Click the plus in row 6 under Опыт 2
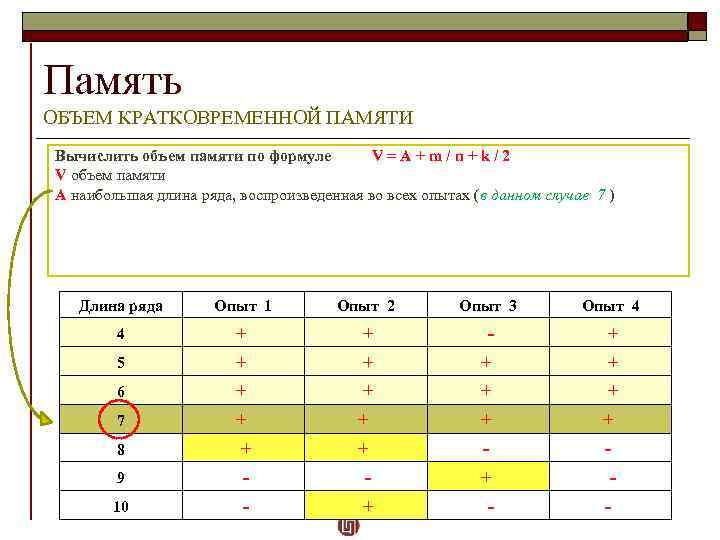Screen dimensions: 720x540 pos(367,390)
